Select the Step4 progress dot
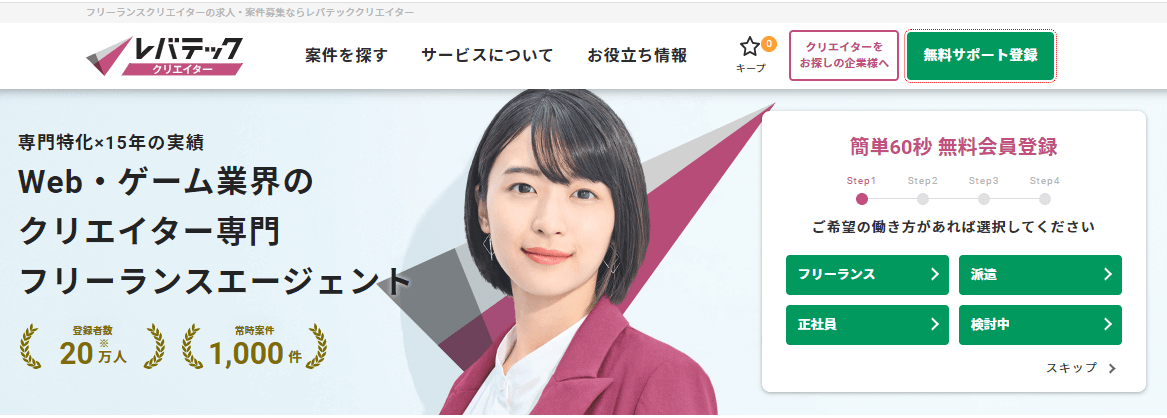The height and width of the screenshot is (418, 1167). point(1045,199)
